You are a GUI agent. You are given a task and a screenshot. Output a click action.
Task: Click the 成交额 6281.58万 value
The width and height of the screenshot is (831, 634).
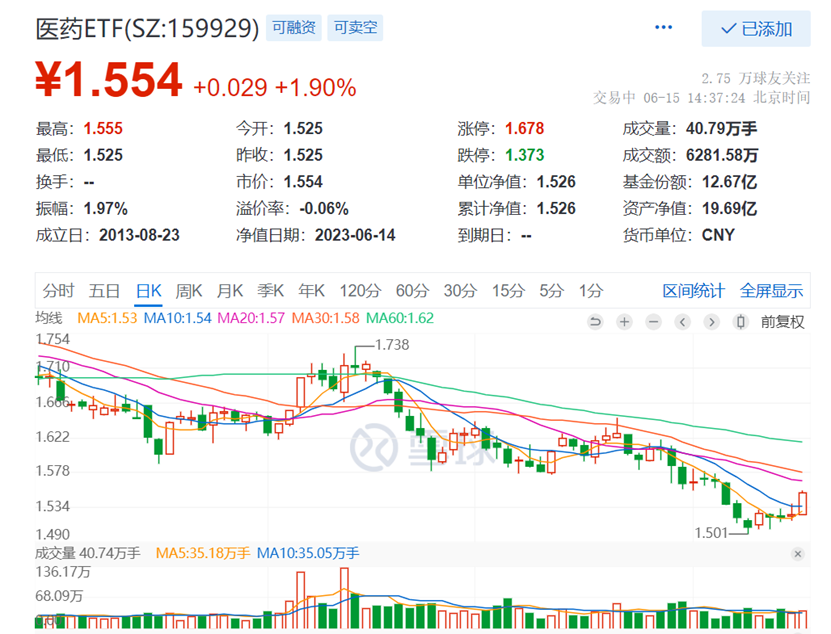722,155
